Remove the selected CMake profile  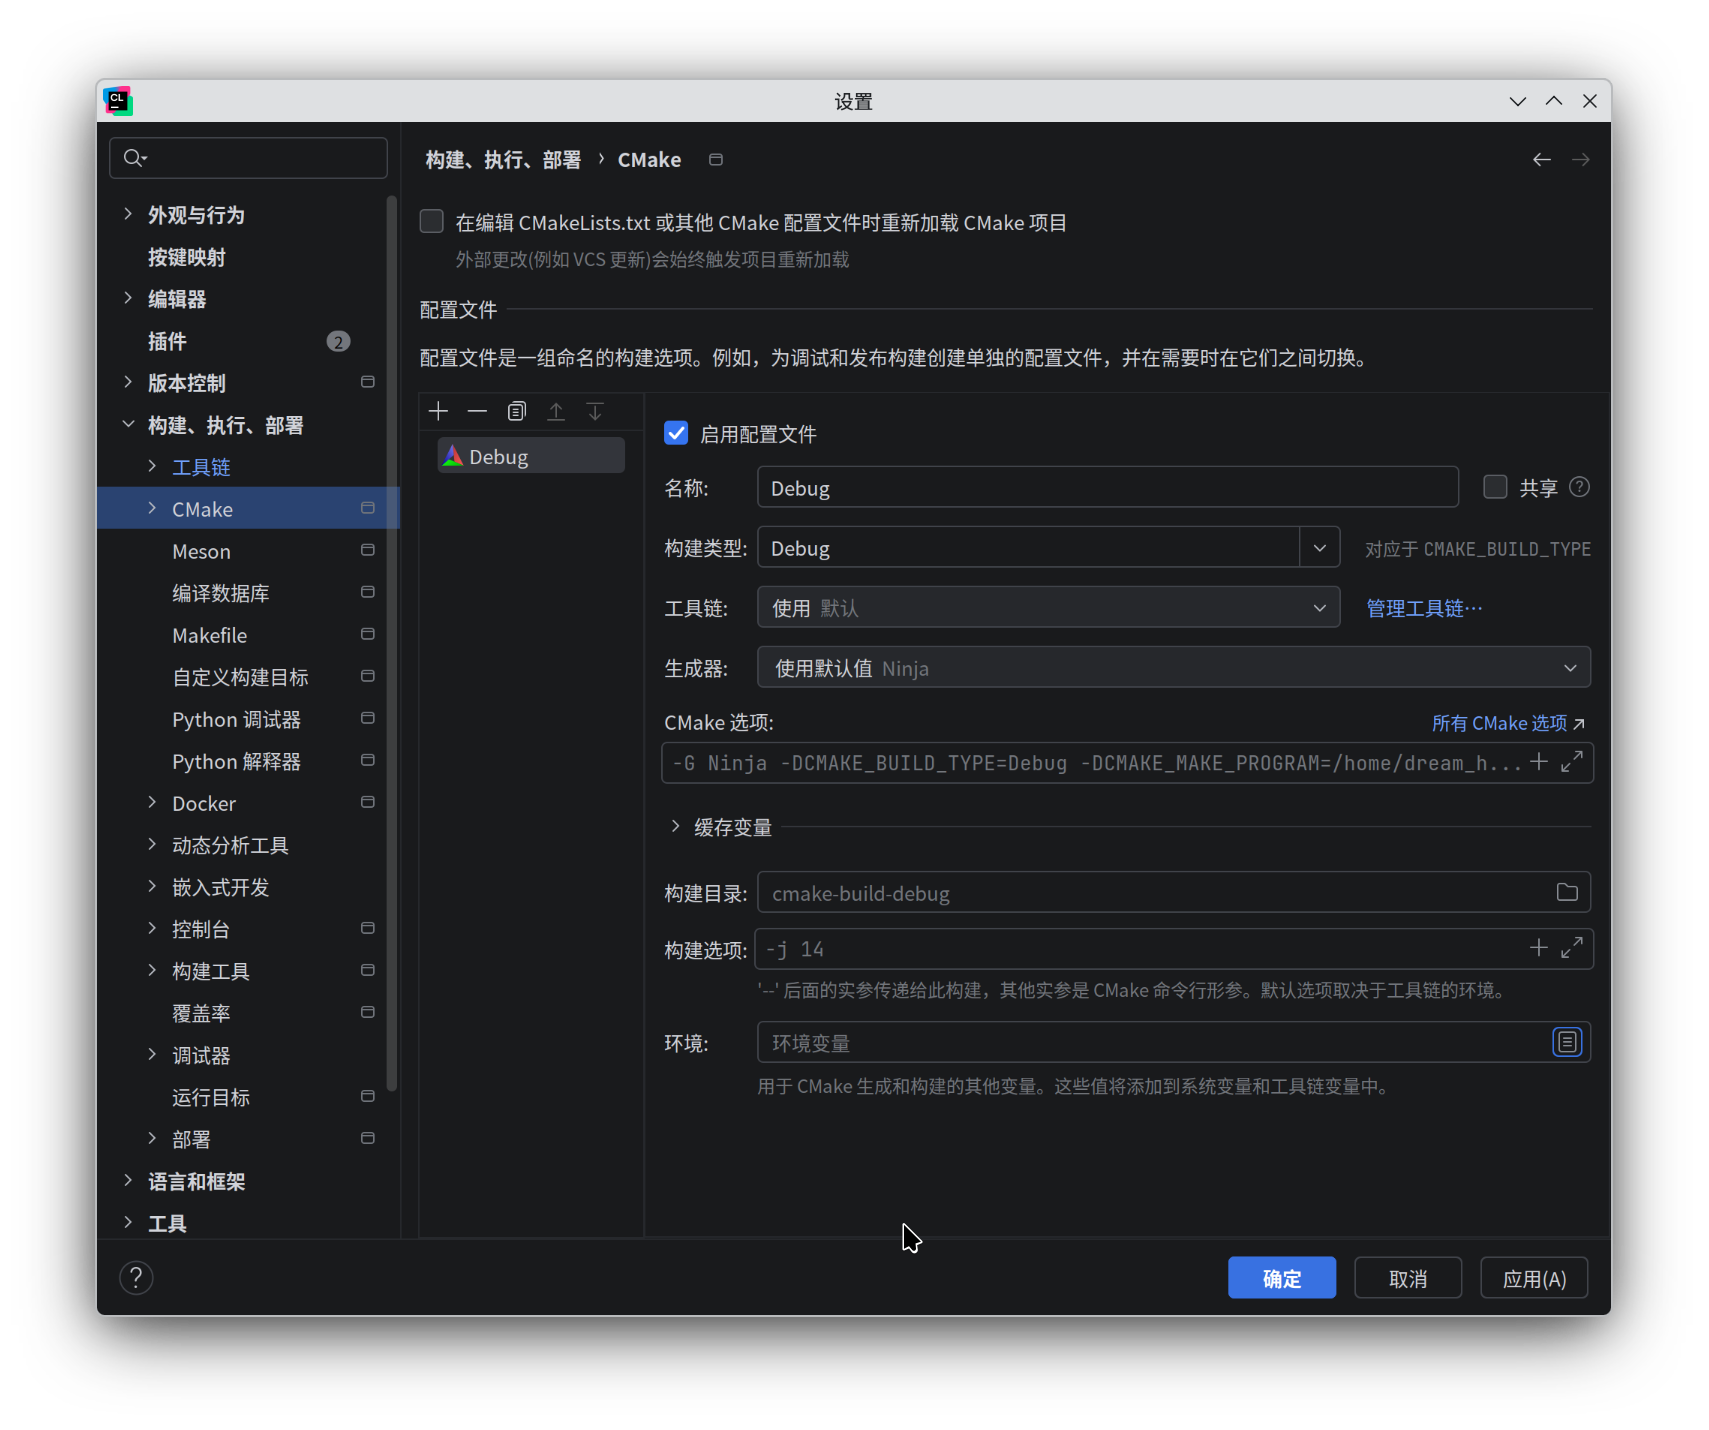click(477, 411)
